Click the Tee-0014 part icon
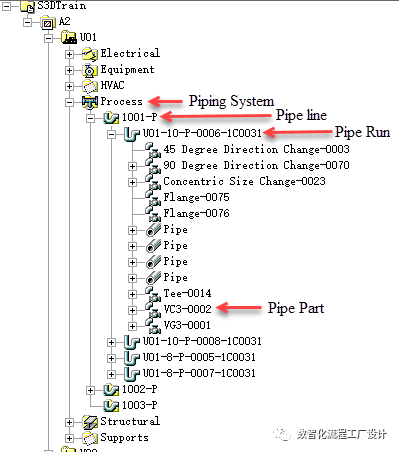399x452 pixels. pos(153,294)
